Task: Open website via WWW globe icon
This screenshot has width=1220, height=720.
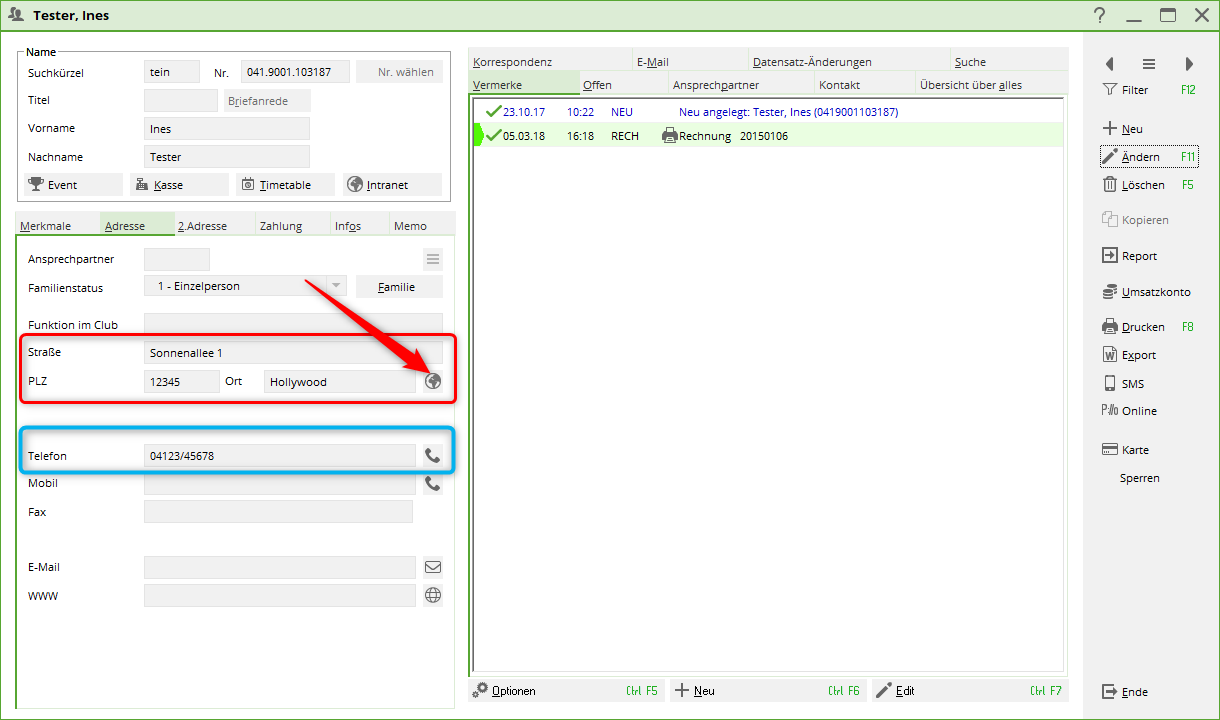Action: 432,595
